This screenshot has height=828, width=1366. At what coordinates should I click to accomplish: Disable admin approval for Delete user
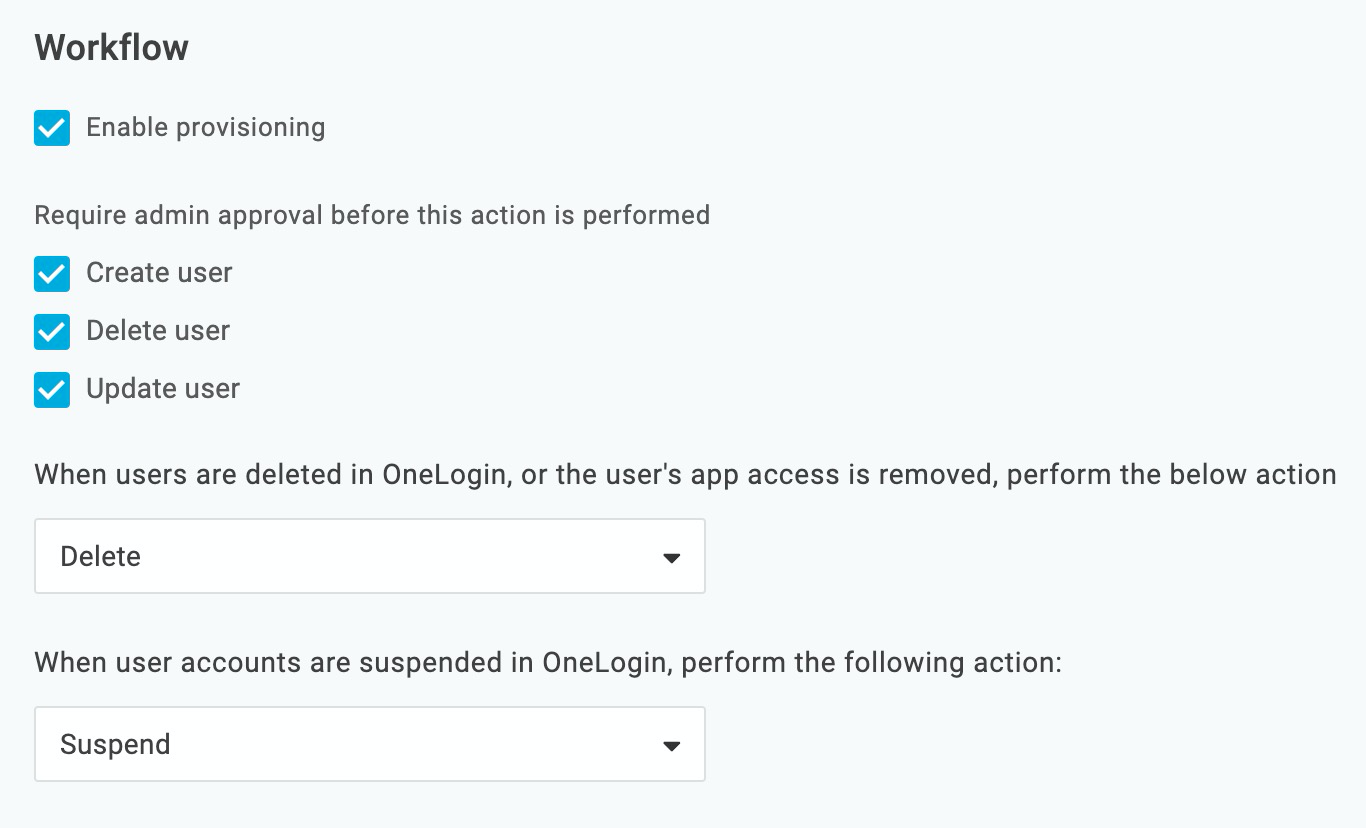(52, 331)
